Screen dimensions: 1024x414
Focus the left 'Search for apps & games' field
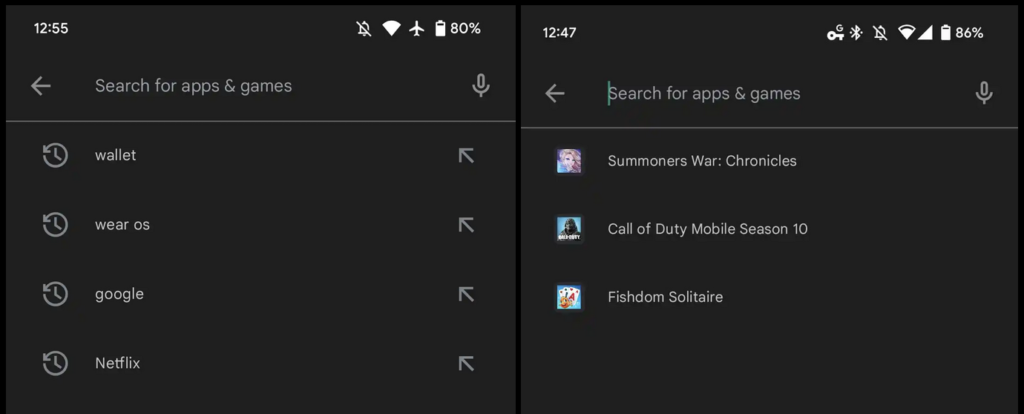pyautogui.click(x=274, y=86)
